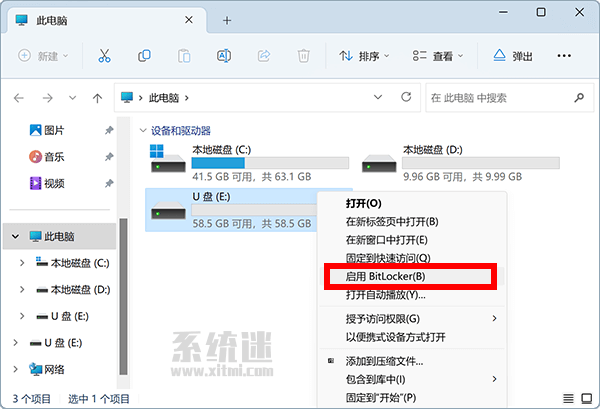Choose 以便携式设备方式打开
The image size is (600, 409).
tap(411, 337)
